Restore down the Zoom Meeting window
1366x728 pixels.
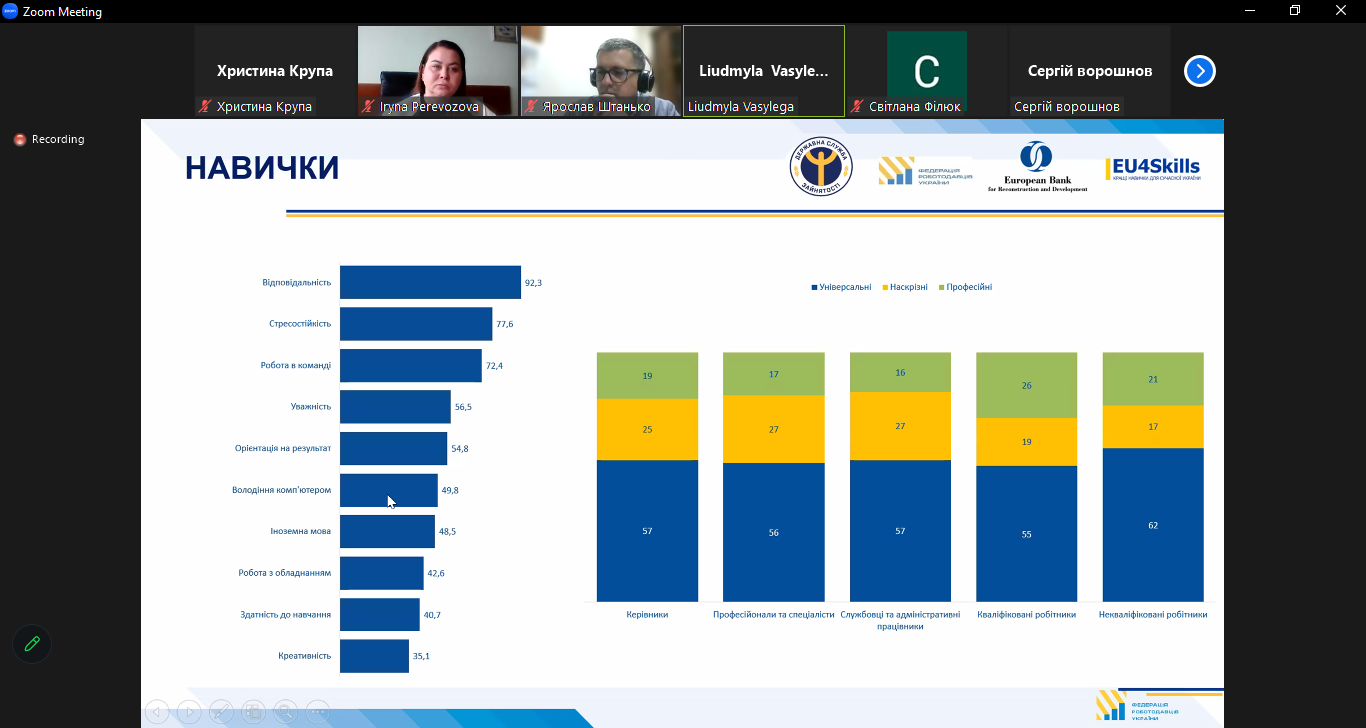click(1294, 11)
